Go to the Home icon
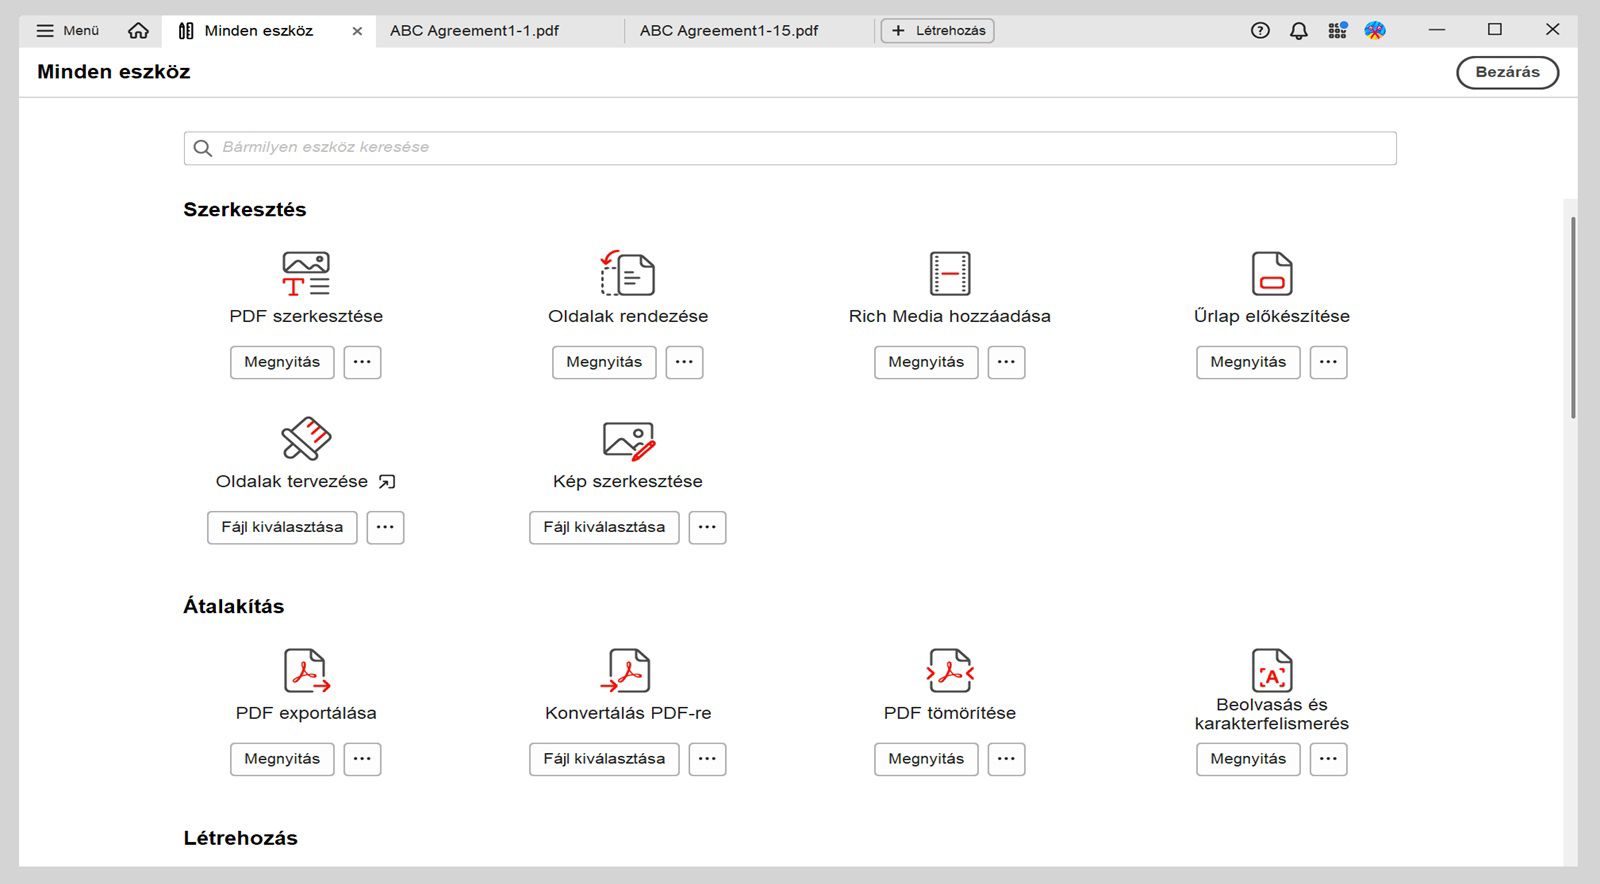 [x=138, y=31]
